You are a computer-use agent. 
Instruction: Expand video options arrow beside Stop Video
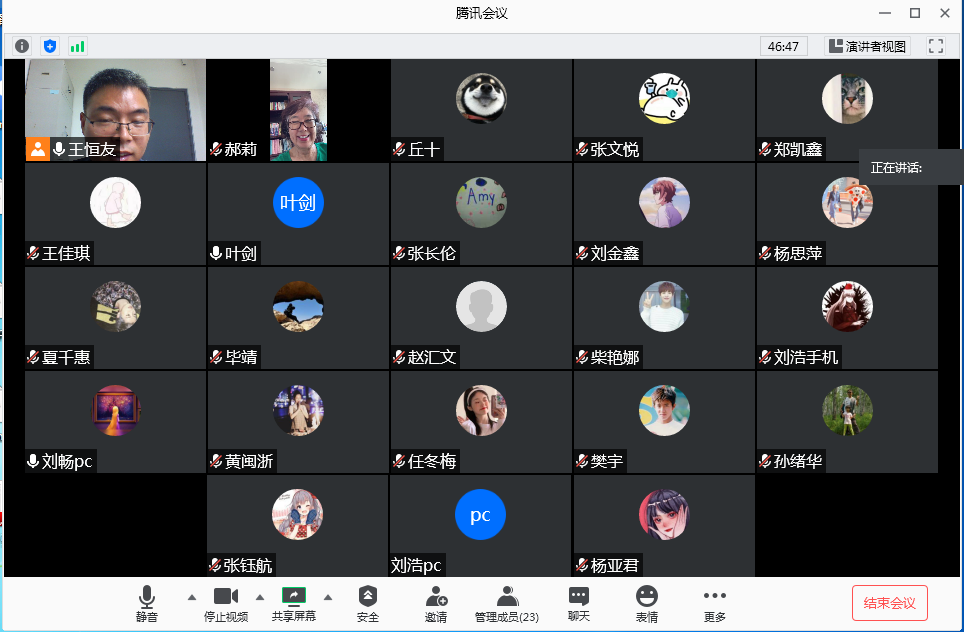[x=260, y=597]
